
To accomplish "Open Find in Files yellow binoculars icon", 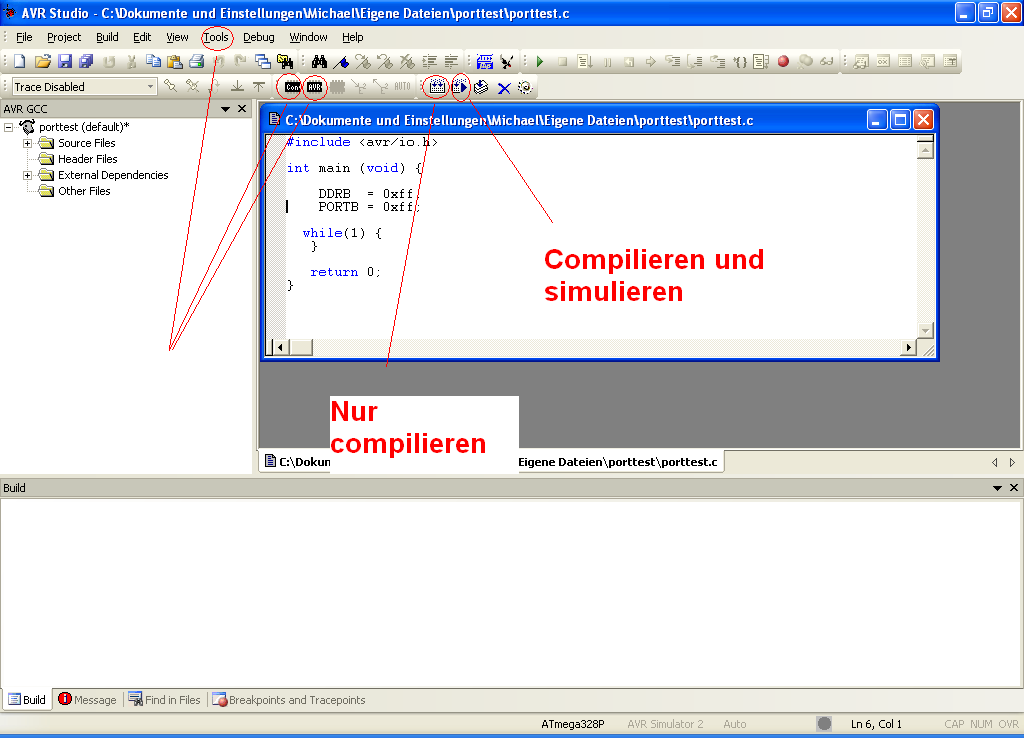I will 285,61.
